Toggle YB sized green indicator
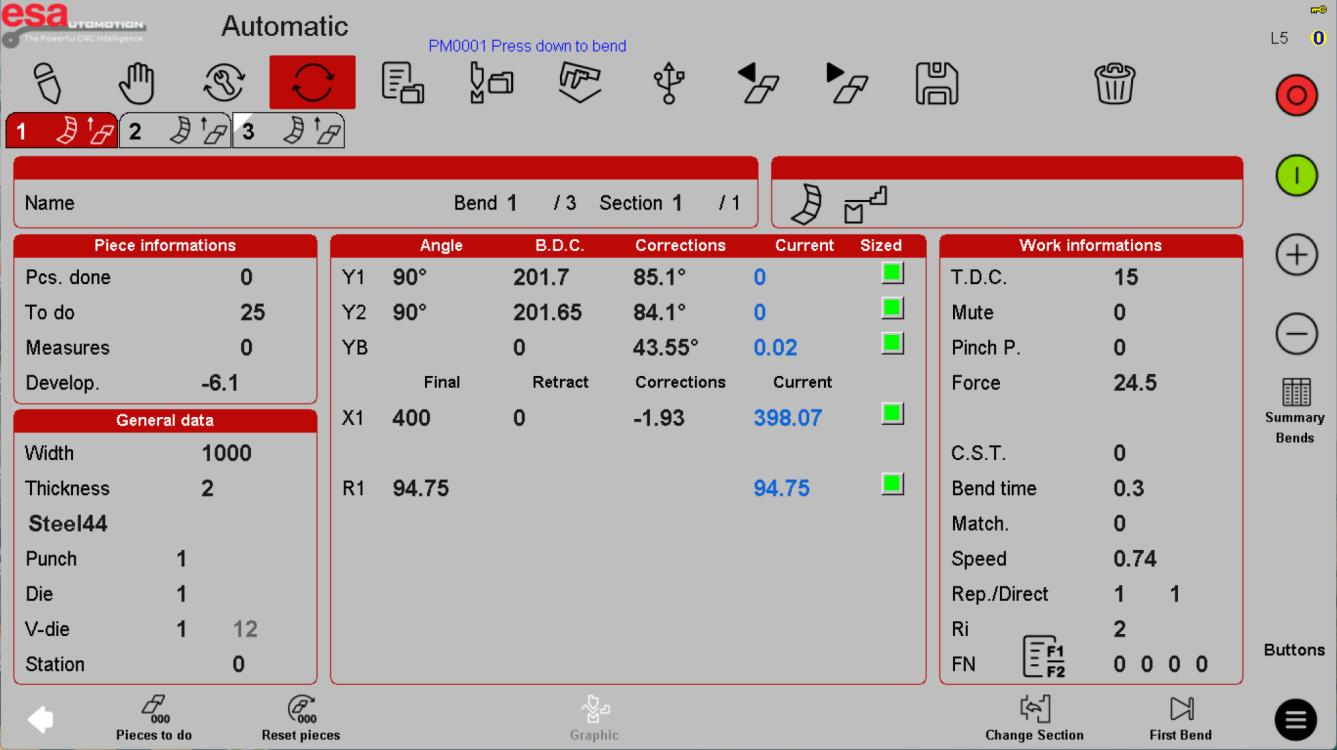Image resolution: width=1337 pixels, height=750 pixels. 892,343
